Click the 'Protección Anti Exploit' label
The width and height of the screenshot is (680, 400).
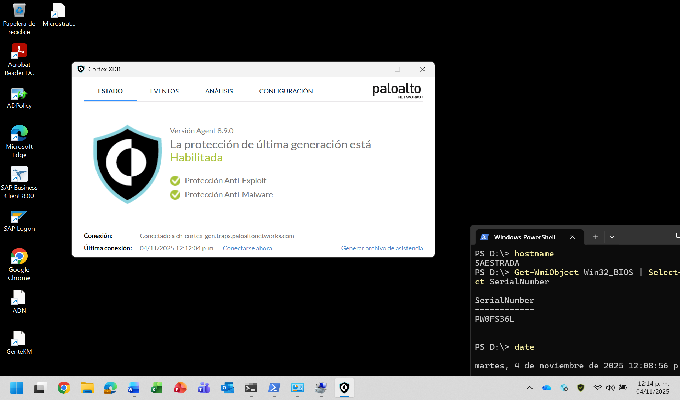coord(226,180)
